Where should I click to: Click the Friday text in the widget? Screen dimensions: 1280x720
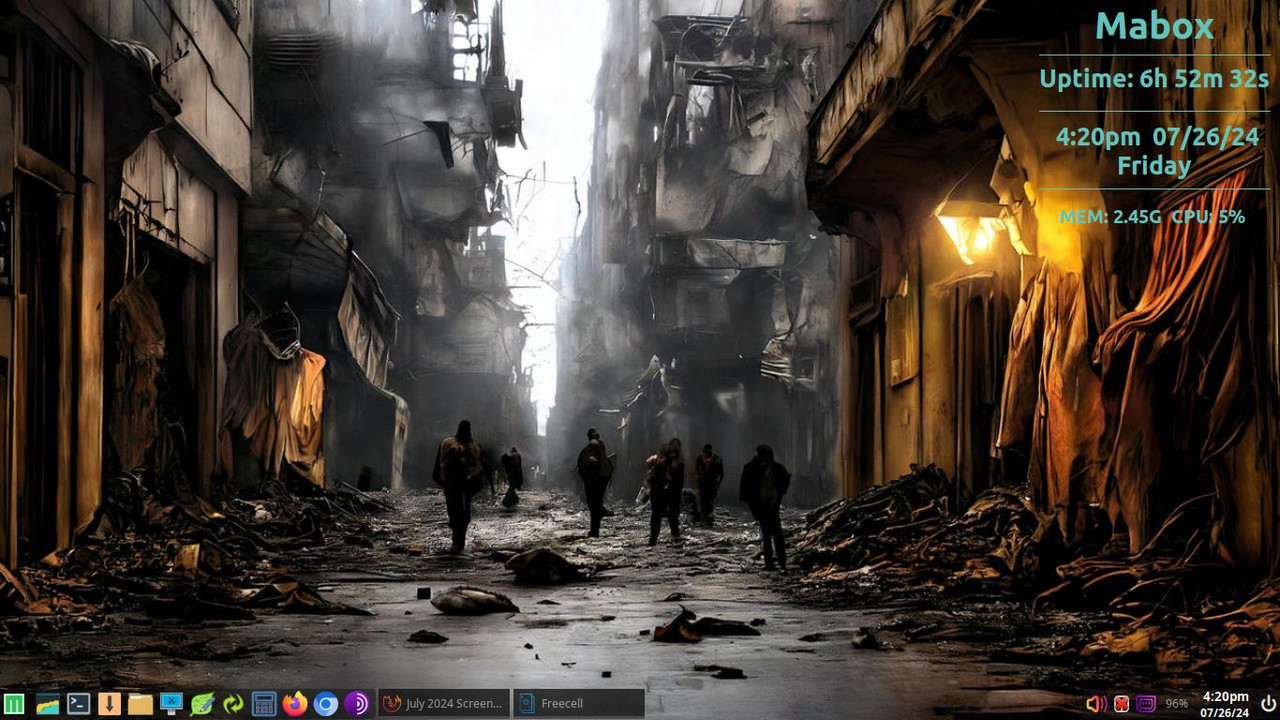tap(1154, 166)
